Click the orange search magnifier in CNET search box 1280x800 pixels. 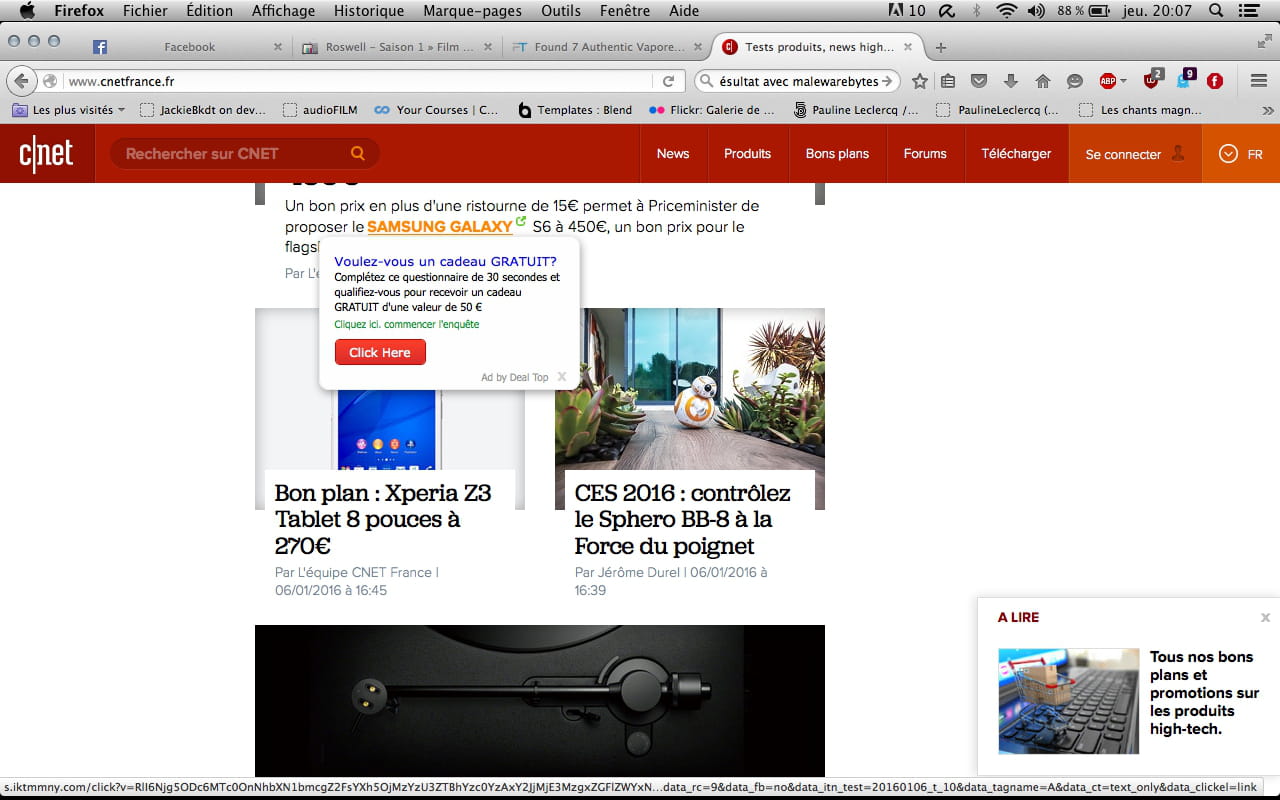(358, 153)
